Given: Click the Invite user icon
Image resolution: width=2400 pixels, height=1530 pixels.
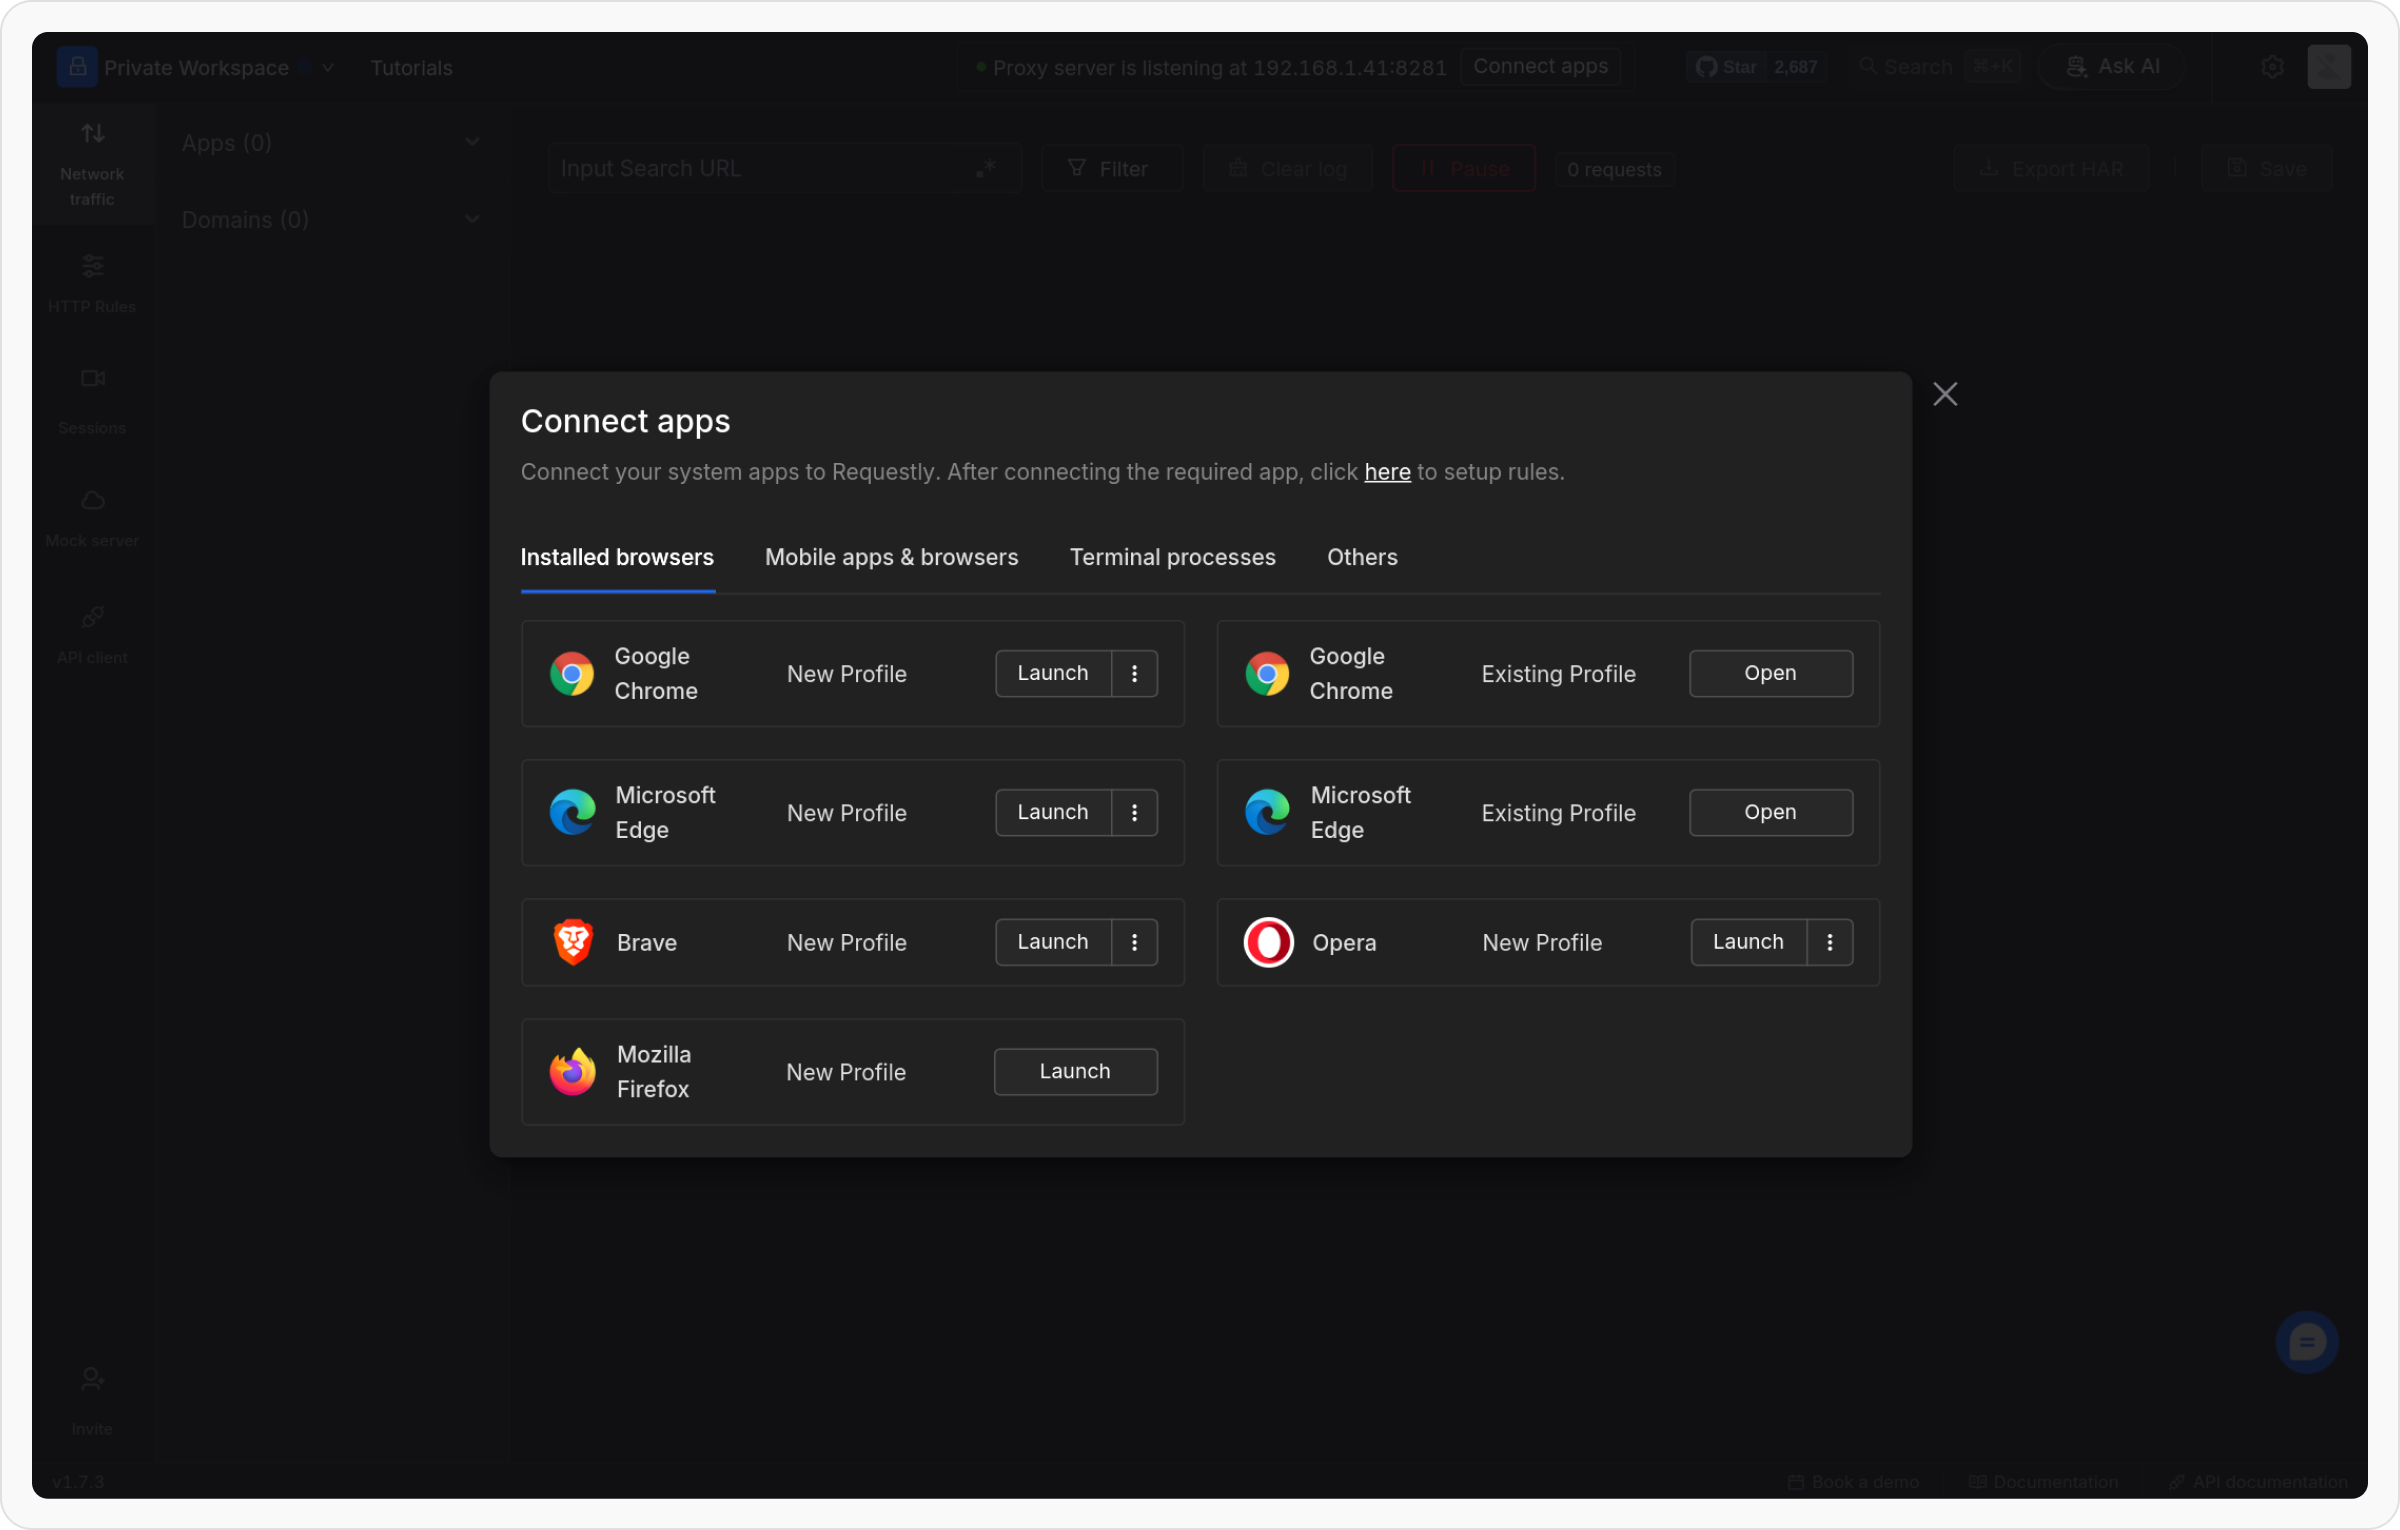Looking at the screenshot, I should [x=92, y=1380].
